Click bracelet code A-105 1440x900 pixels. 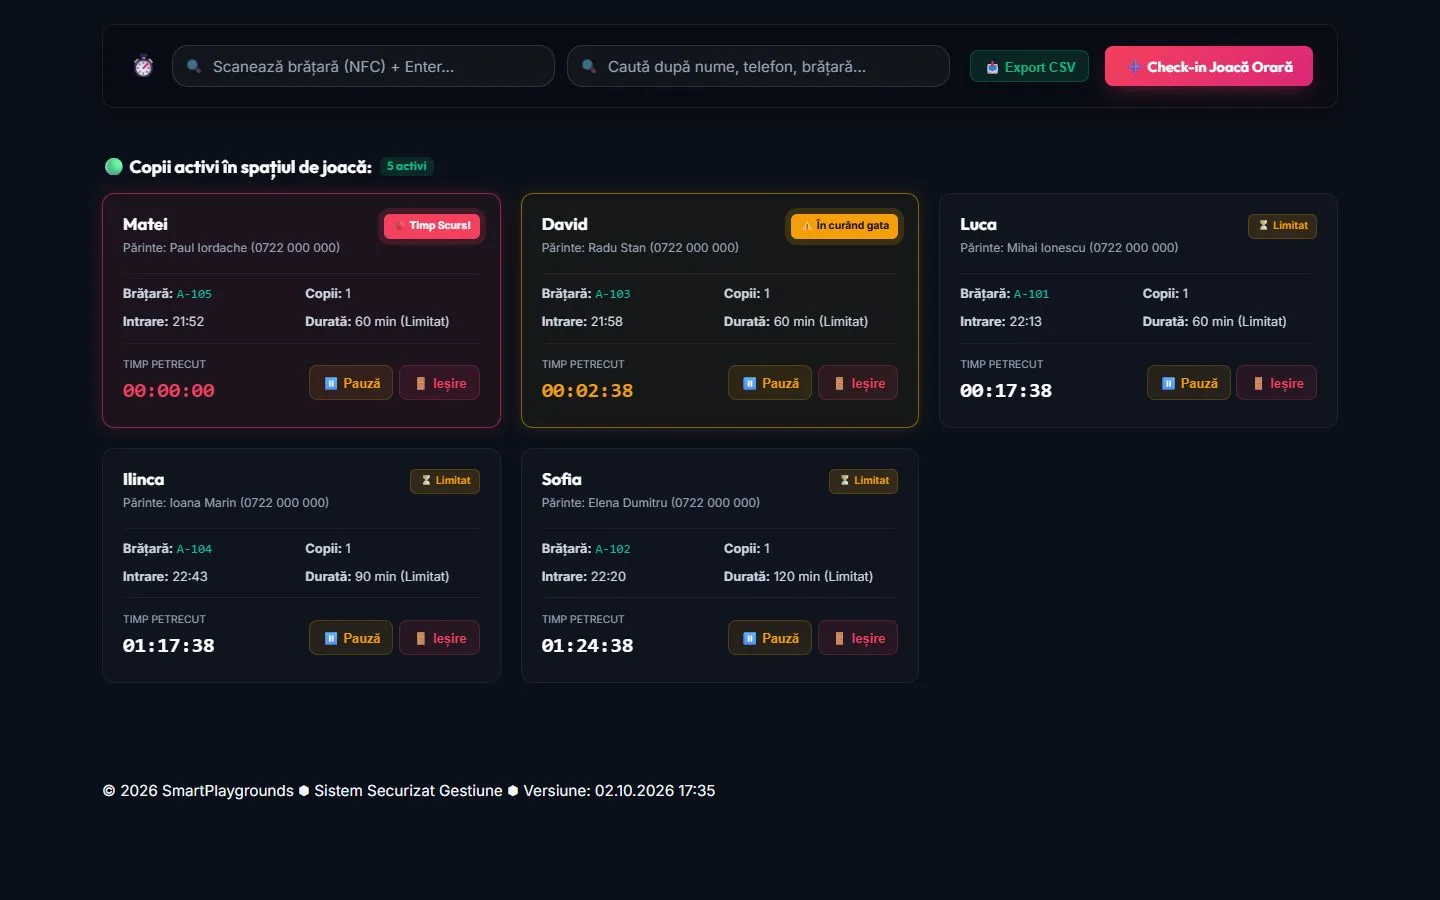point(194,294)
